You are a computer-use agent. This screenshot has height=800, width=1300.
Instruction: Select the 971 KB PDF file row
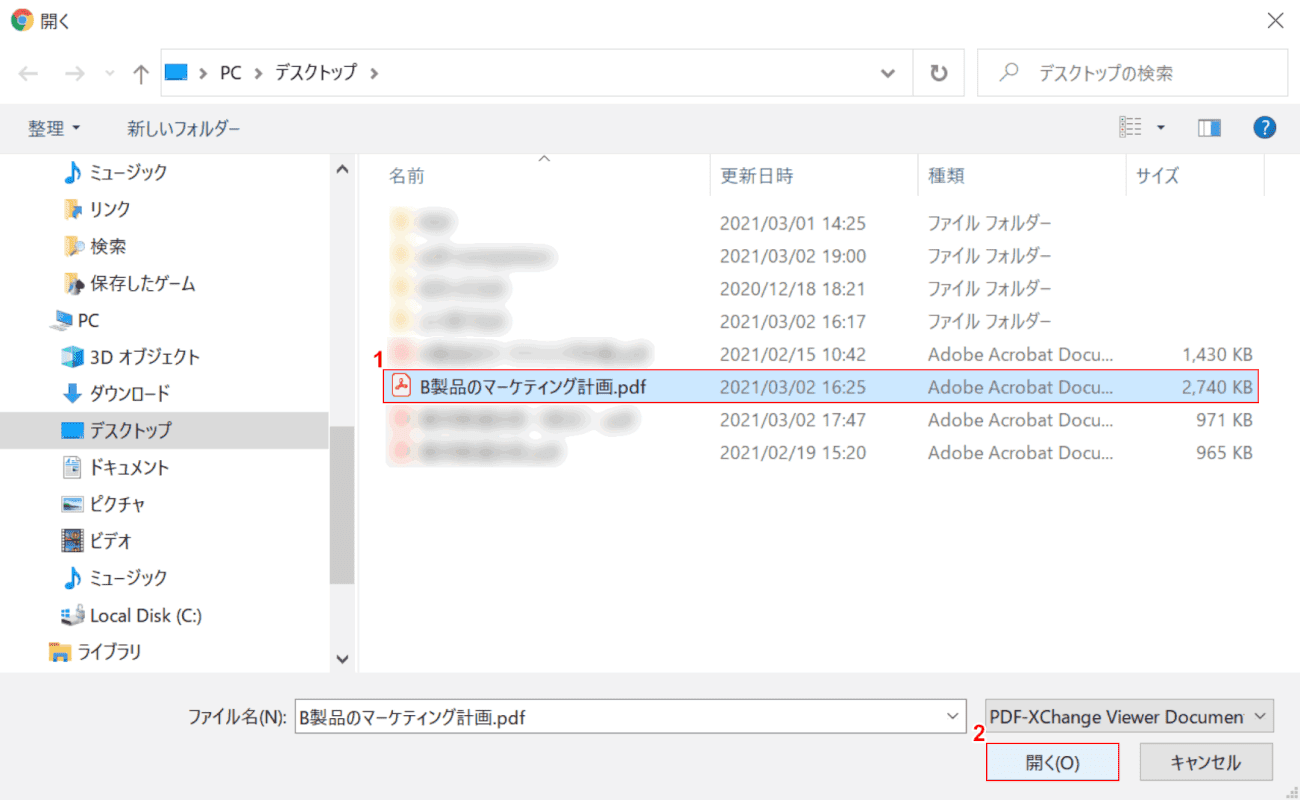(x=820, y=420)
